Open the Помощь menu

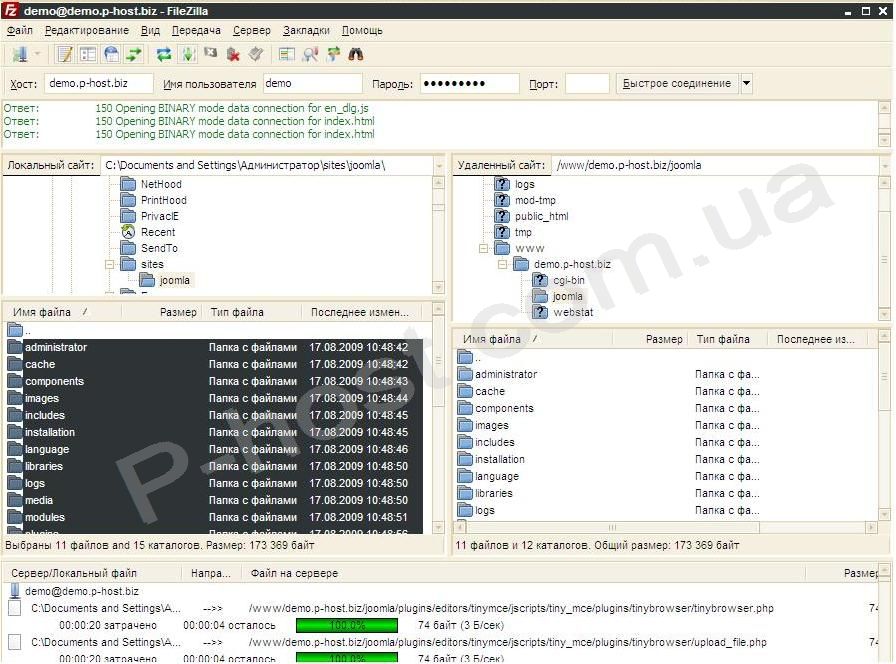[x=362, y=30]
